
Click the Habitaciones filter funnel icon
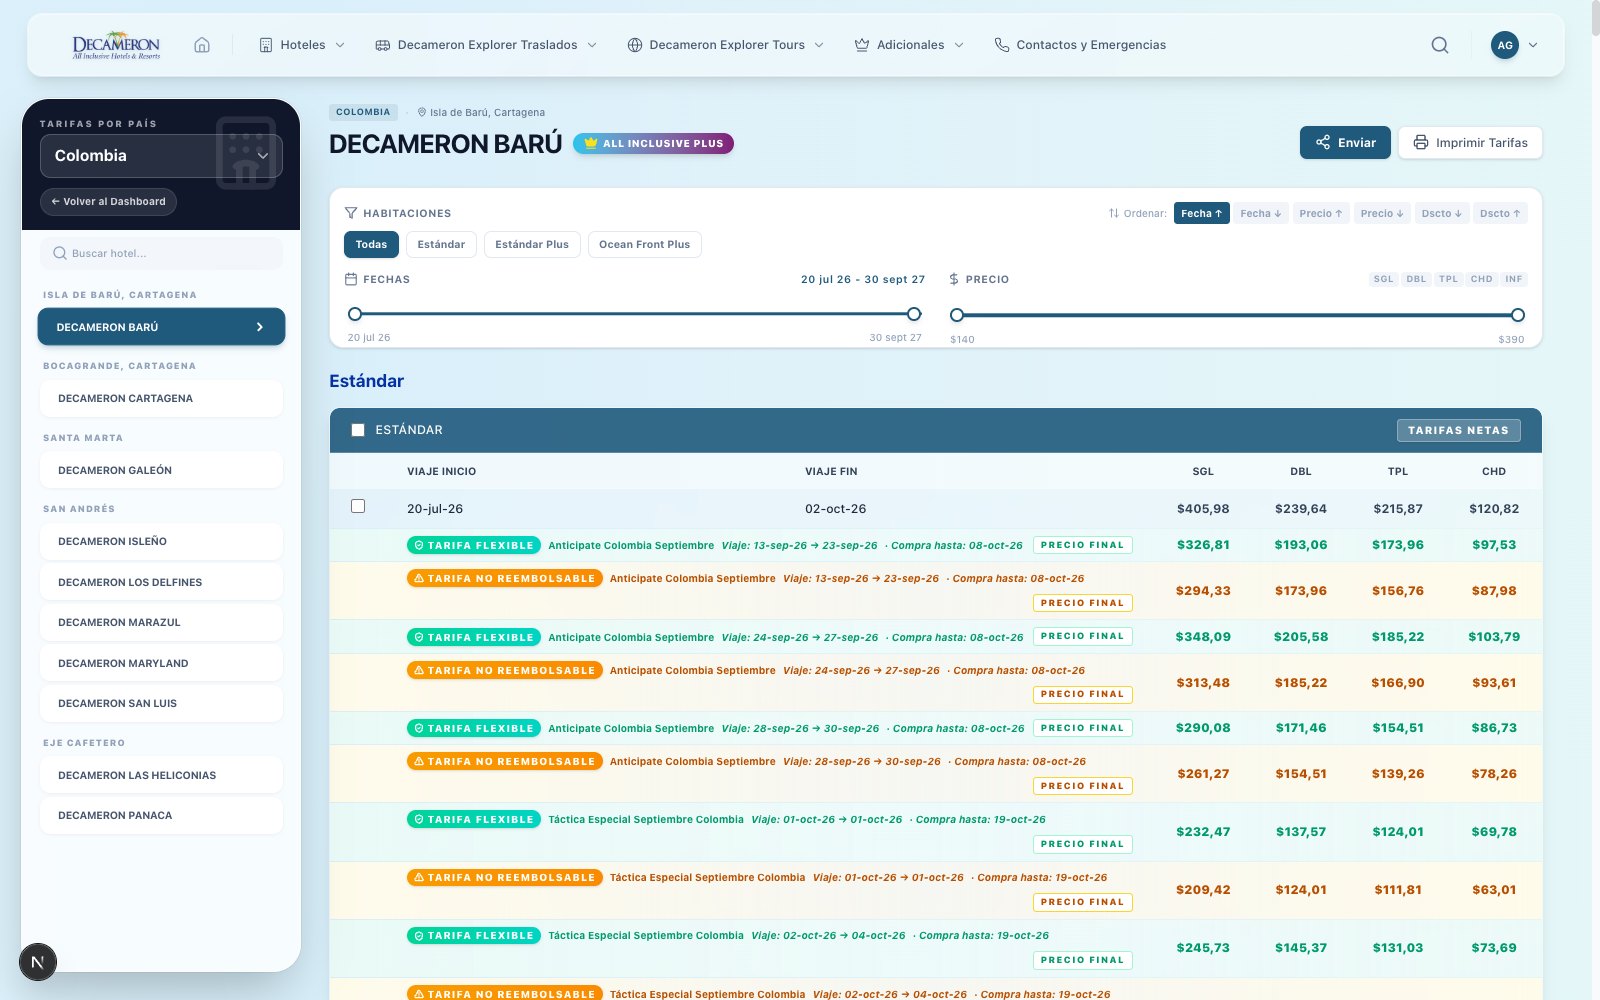pos(351,213)
